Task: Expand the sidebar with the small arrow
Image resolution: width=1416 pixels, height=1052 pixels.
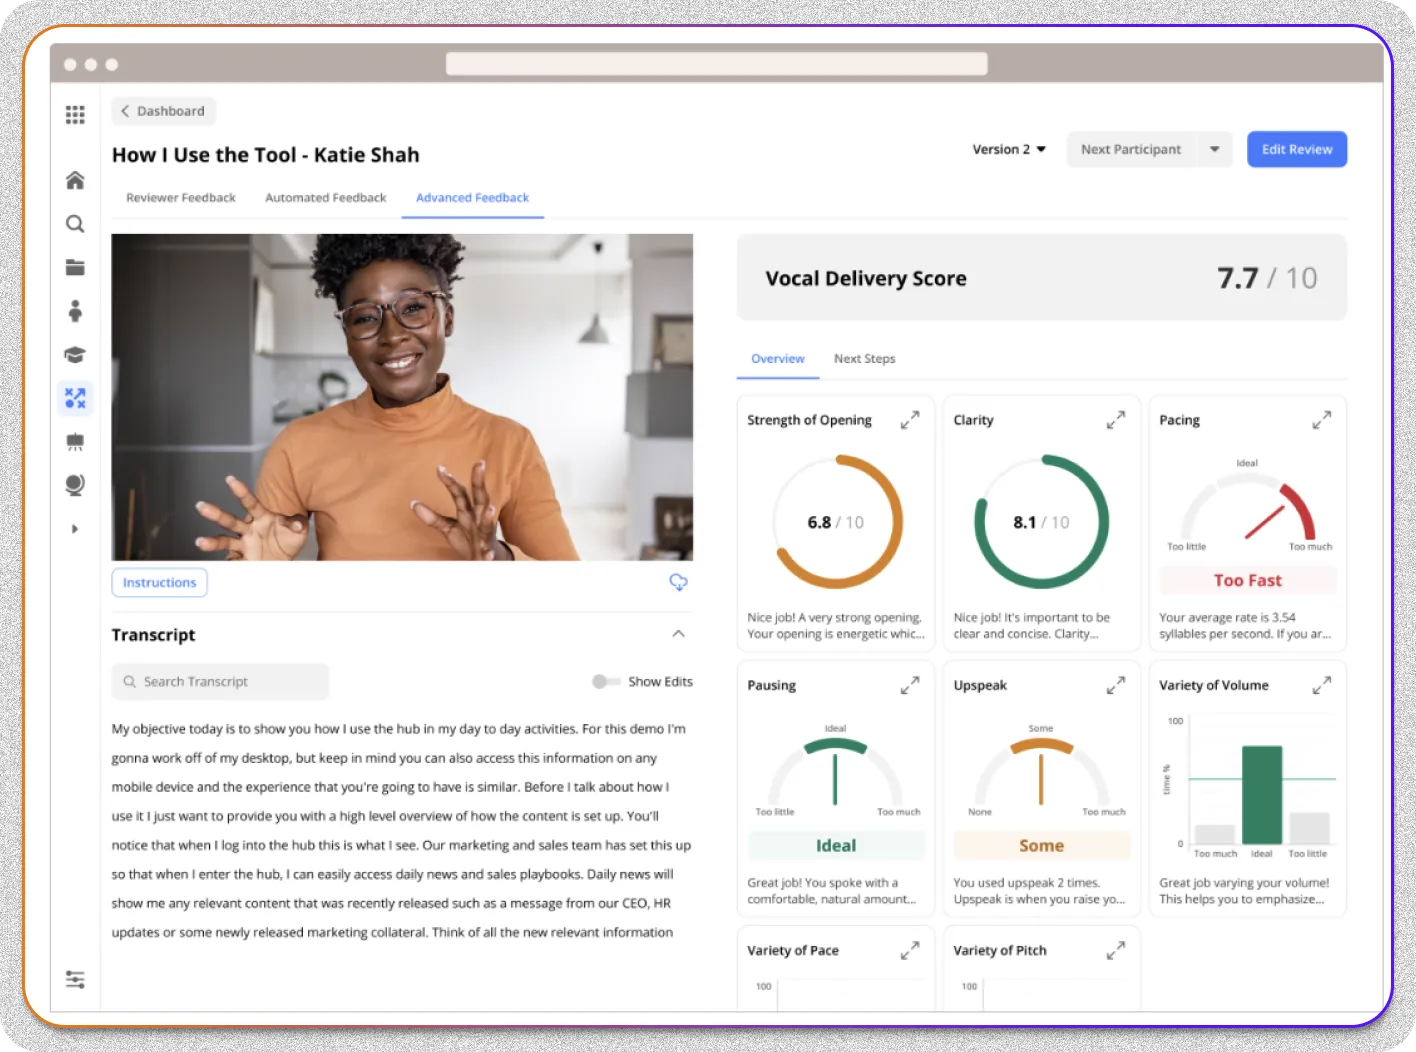Action: pyautogui.click(x=75, y=529)
